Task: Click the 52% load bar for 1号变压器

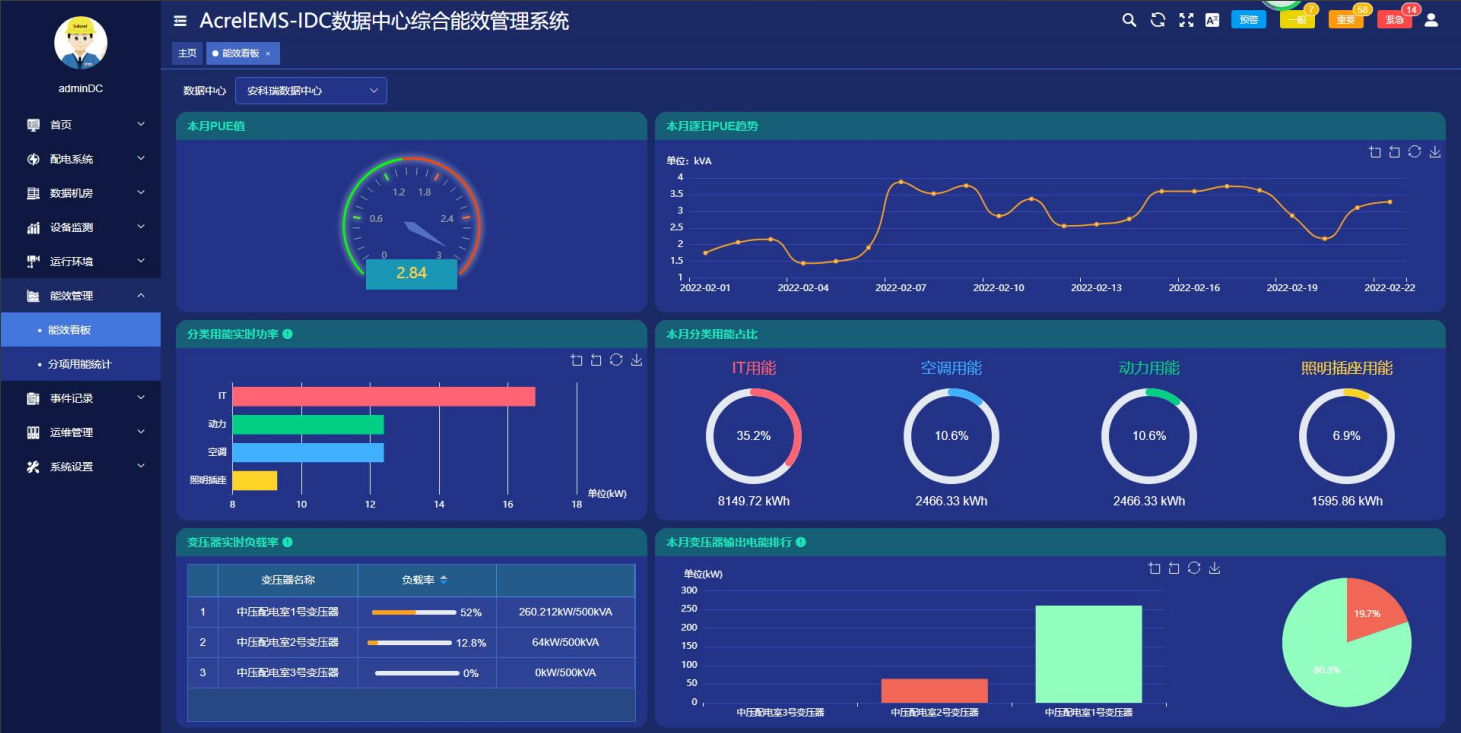Action: (x=414, y=612)
